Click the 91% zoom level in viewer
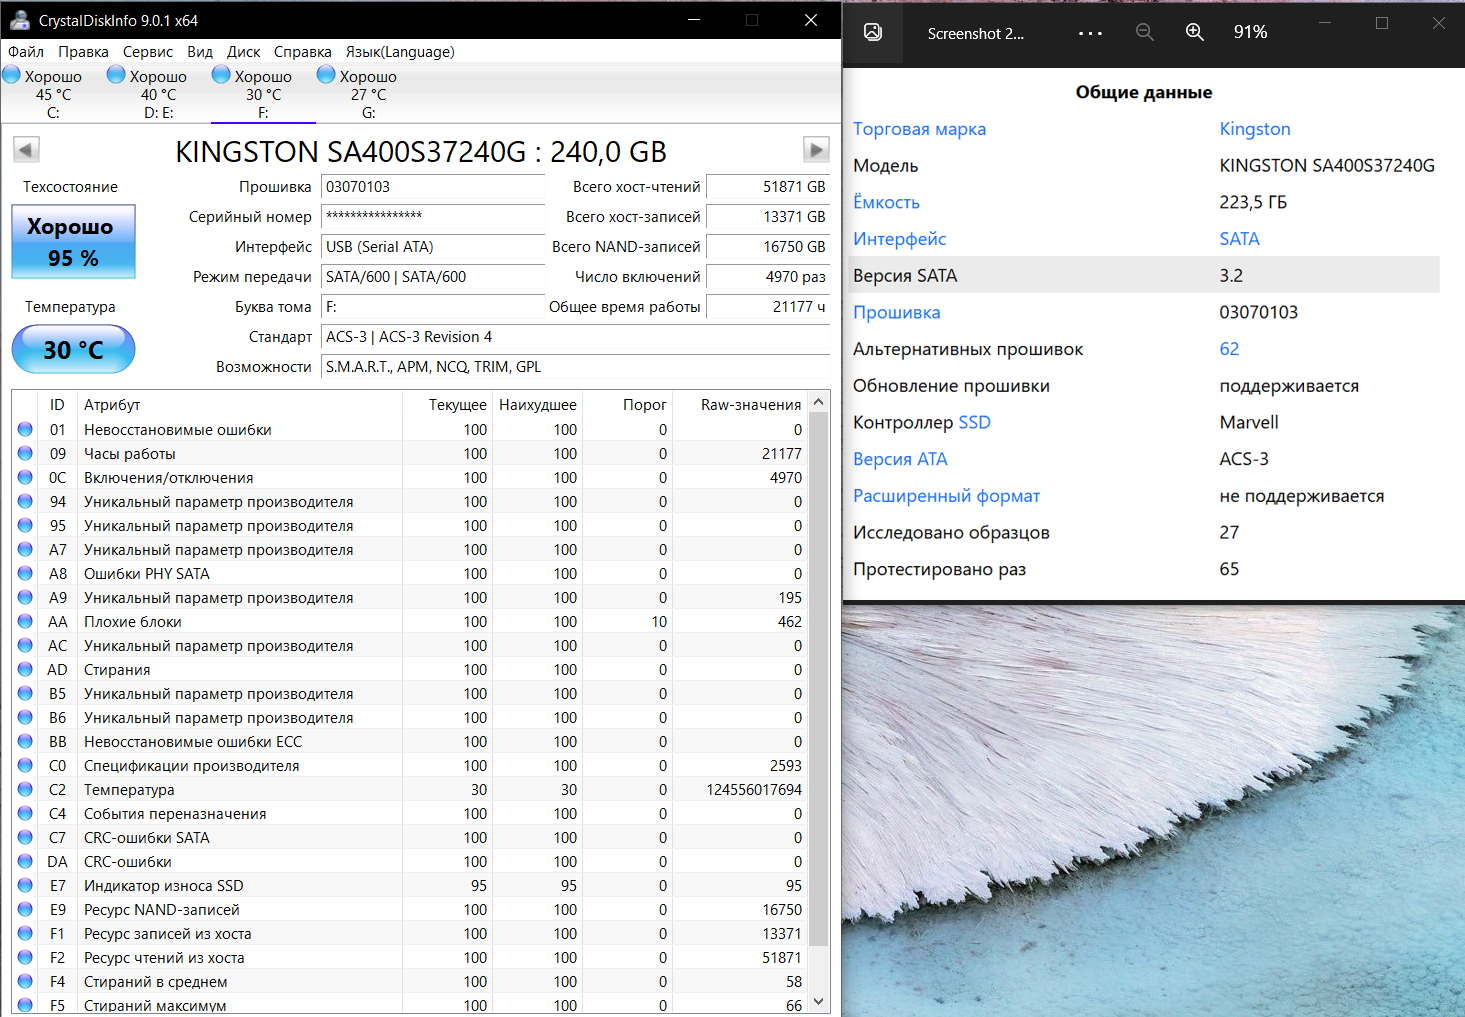This screenshot has width=1465, height=1017. (x=1250, y=32)
